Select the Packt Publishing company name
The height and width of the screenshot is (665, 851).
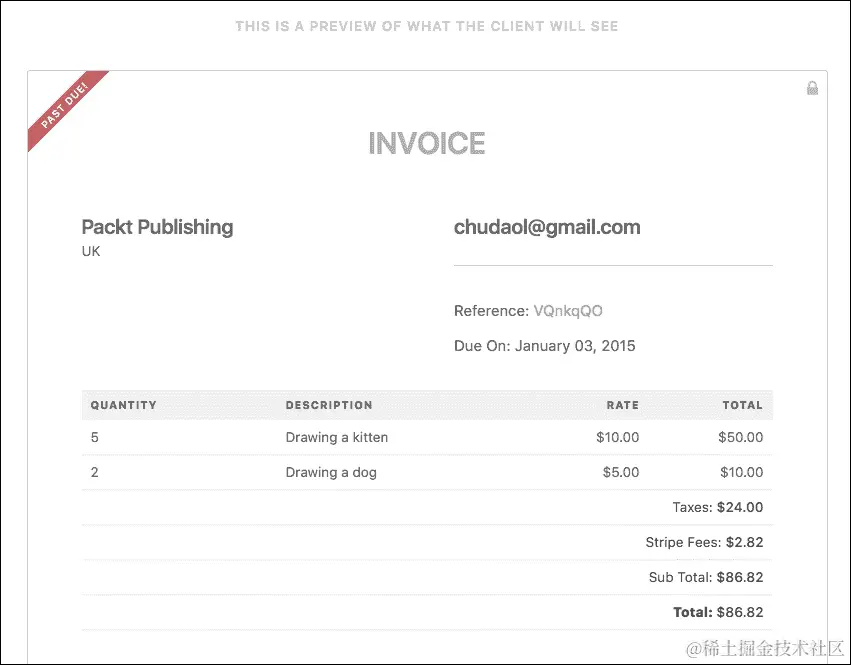tap(157, 227)
